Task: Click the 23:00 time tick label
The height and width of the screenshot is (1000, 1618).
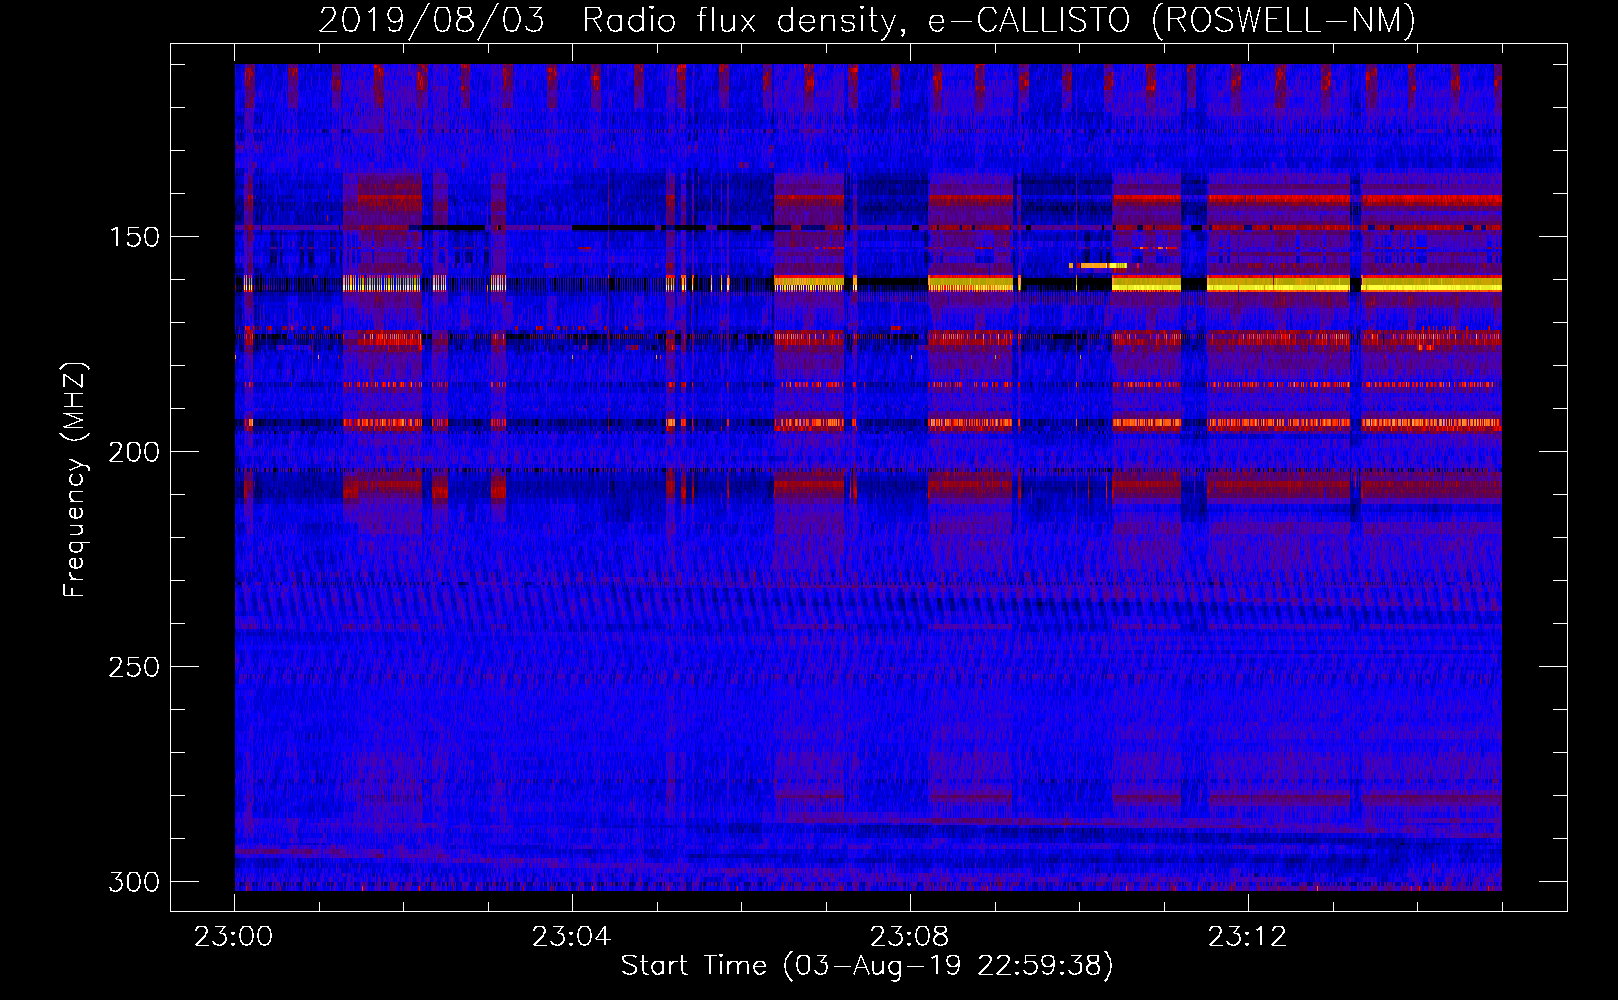Action: (x=234, y=937)
